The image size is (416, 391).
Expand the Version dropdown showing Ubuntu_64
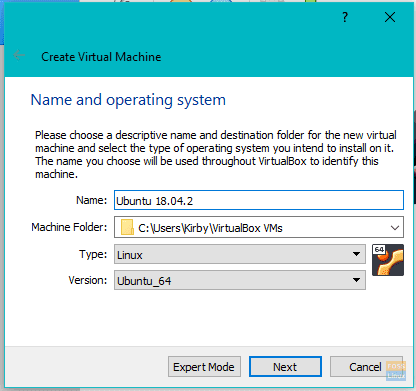point(240,280)
